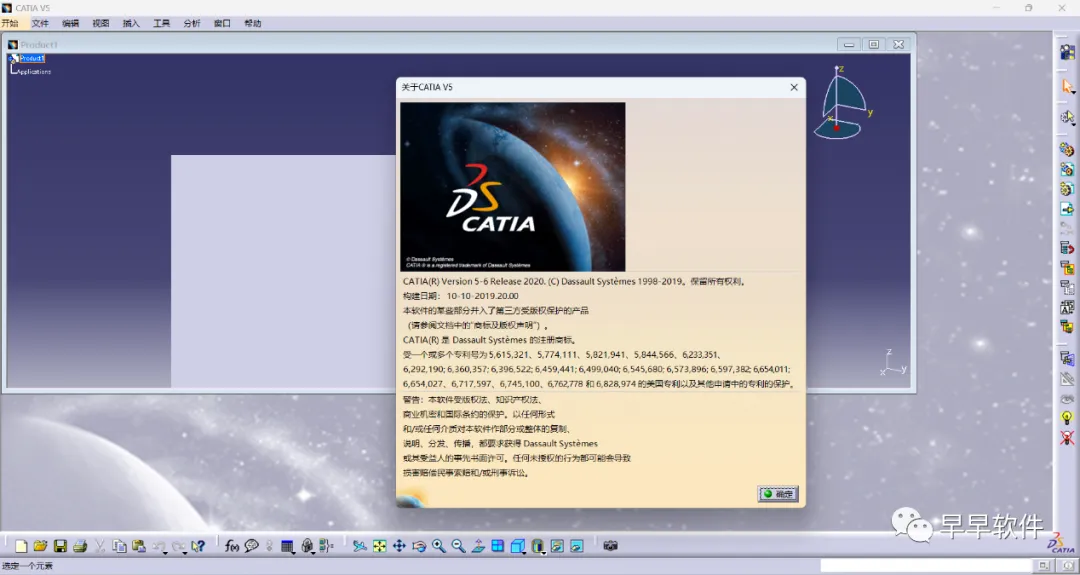
Task: Expand the selection trap dropdown
Action: tap(1073, 123)
